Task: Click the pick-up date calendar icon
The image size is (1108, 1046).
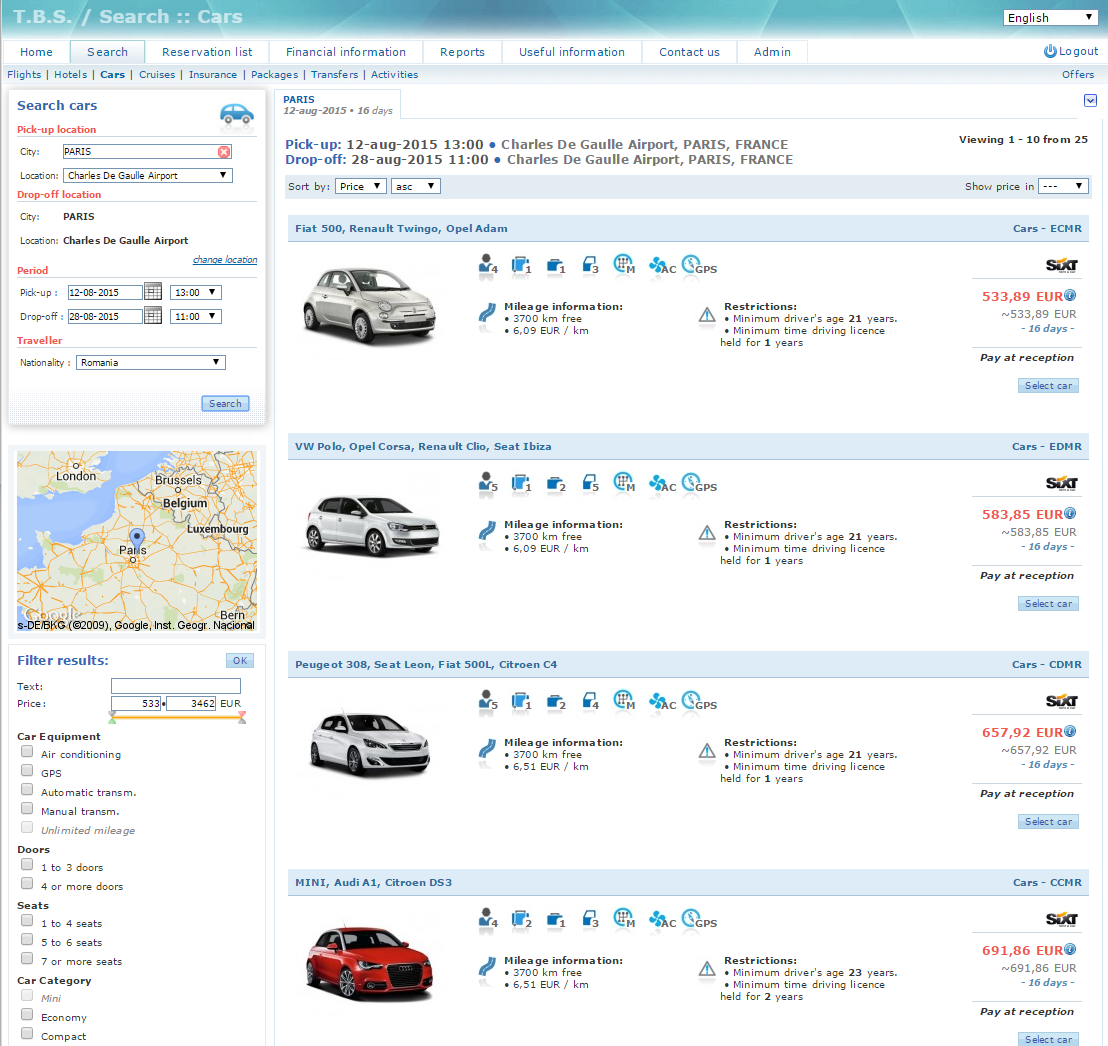Action: click(x=153, y=292)
